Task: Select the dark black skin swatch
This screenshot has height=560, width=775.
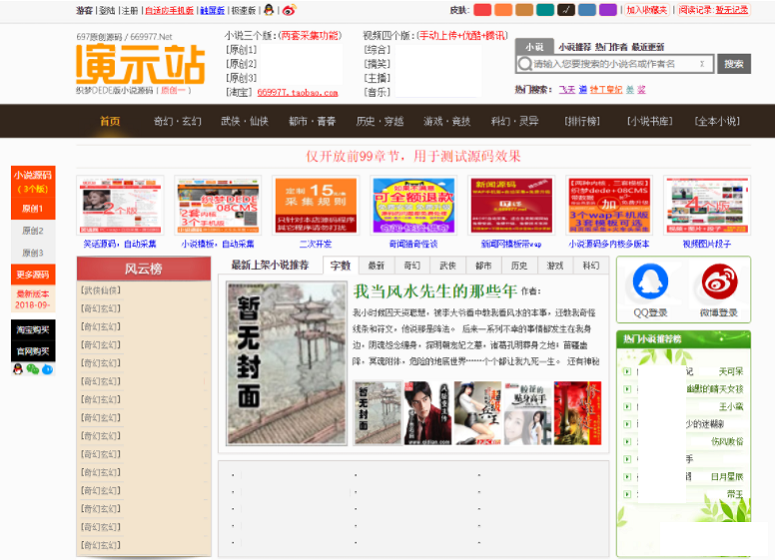Action: (x=566, y=10)
